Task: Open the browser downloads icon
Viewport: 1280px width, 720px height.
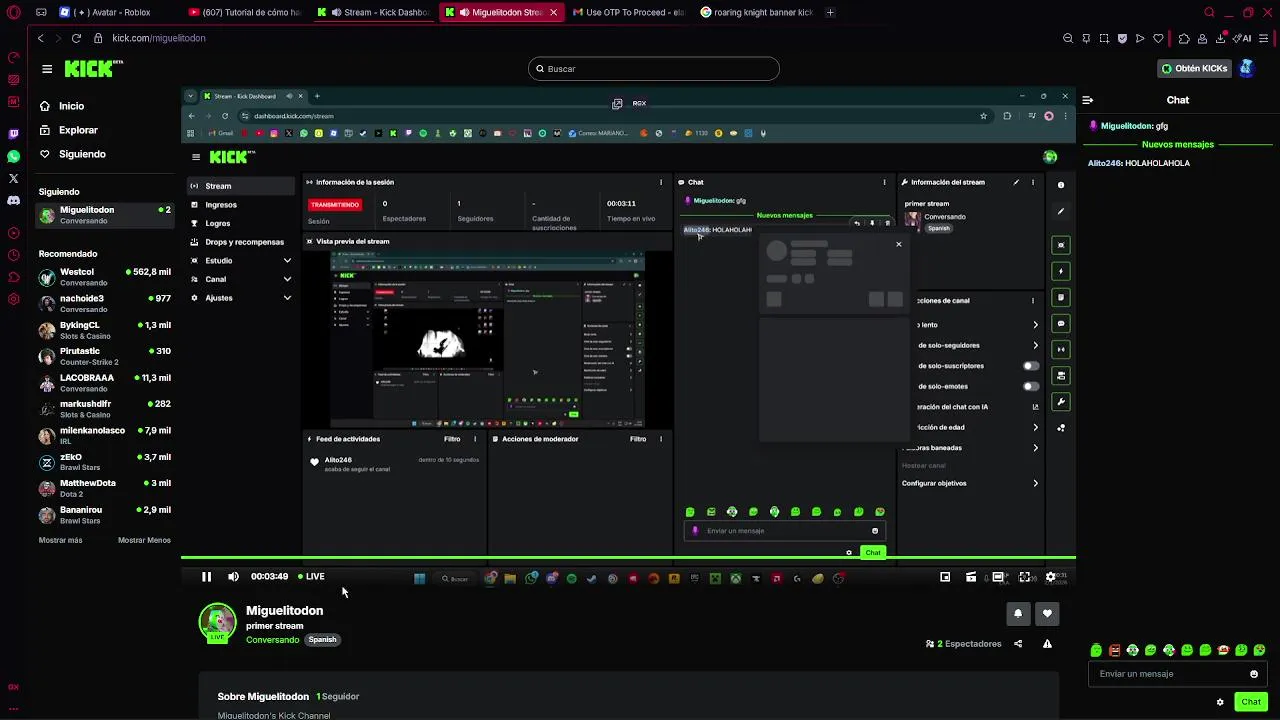Action: (1221, 38)
